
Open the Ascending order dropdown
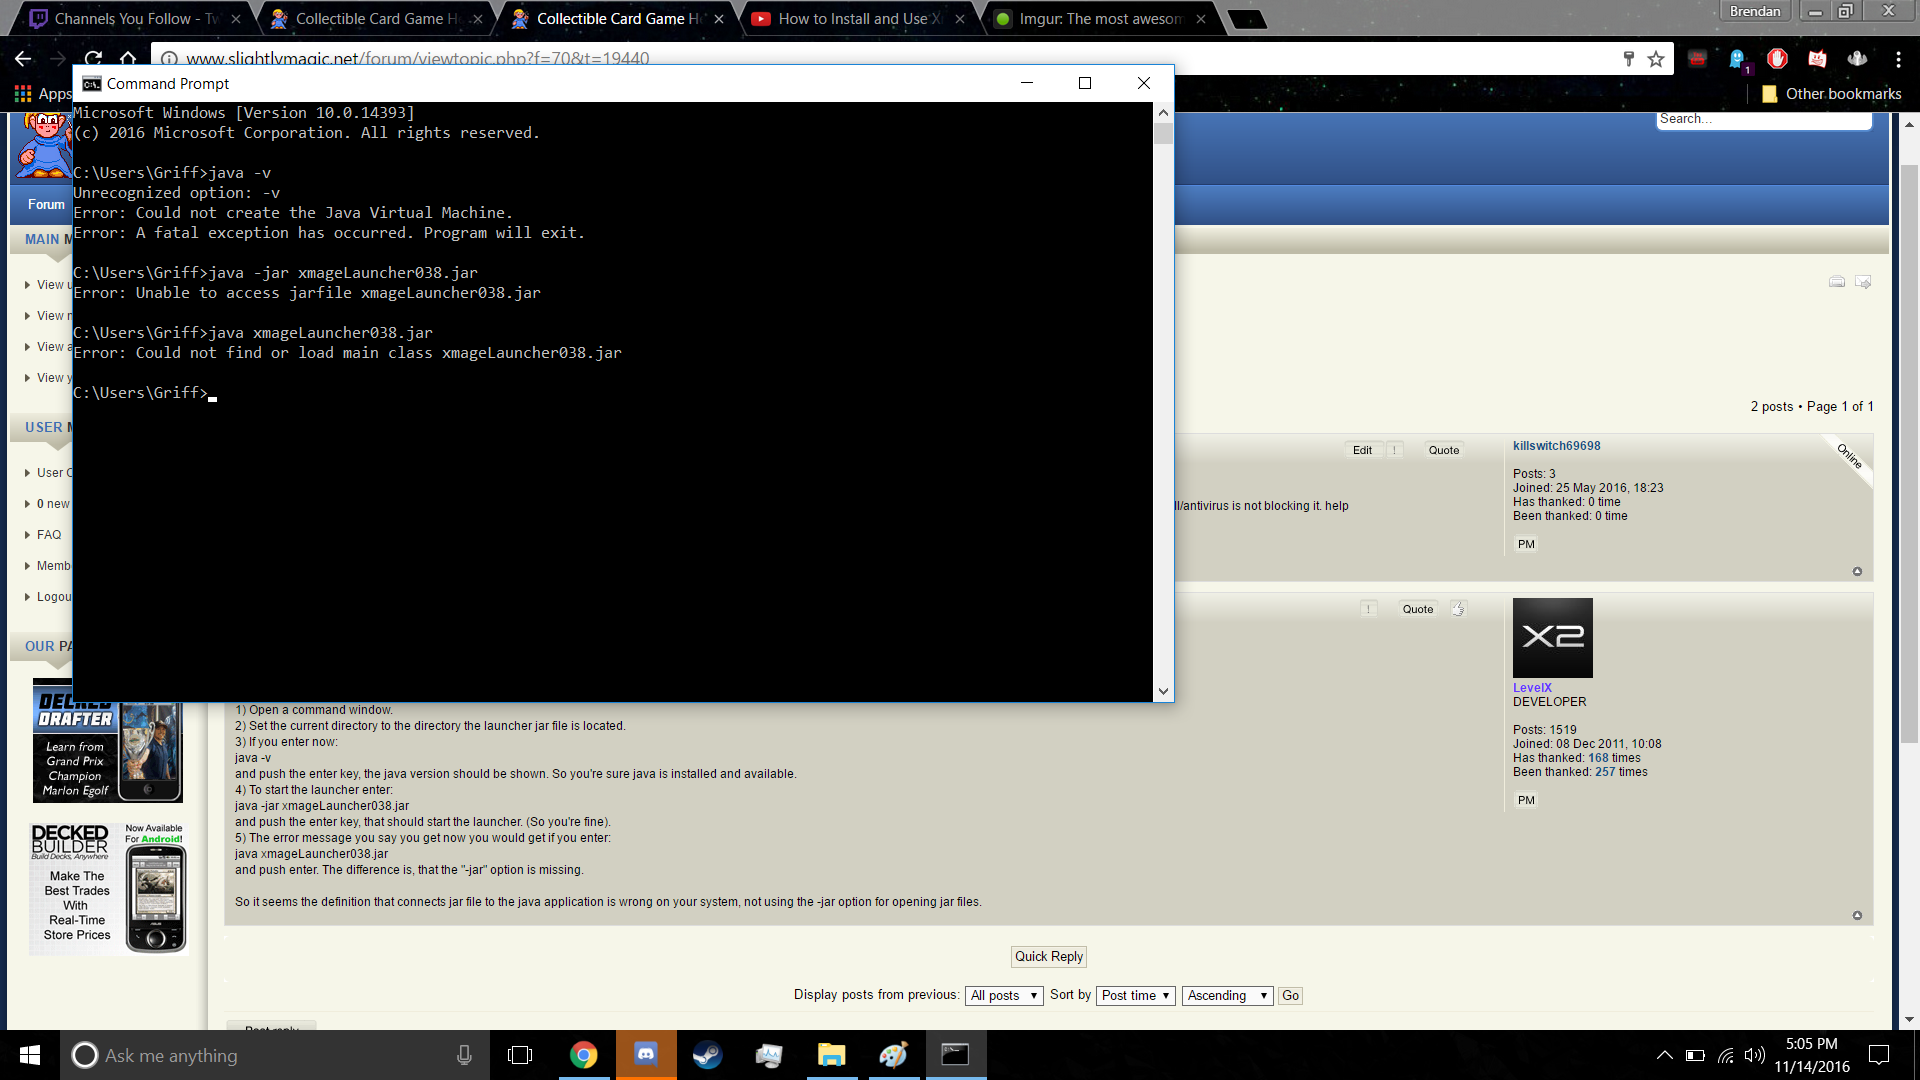point(1227,995)
